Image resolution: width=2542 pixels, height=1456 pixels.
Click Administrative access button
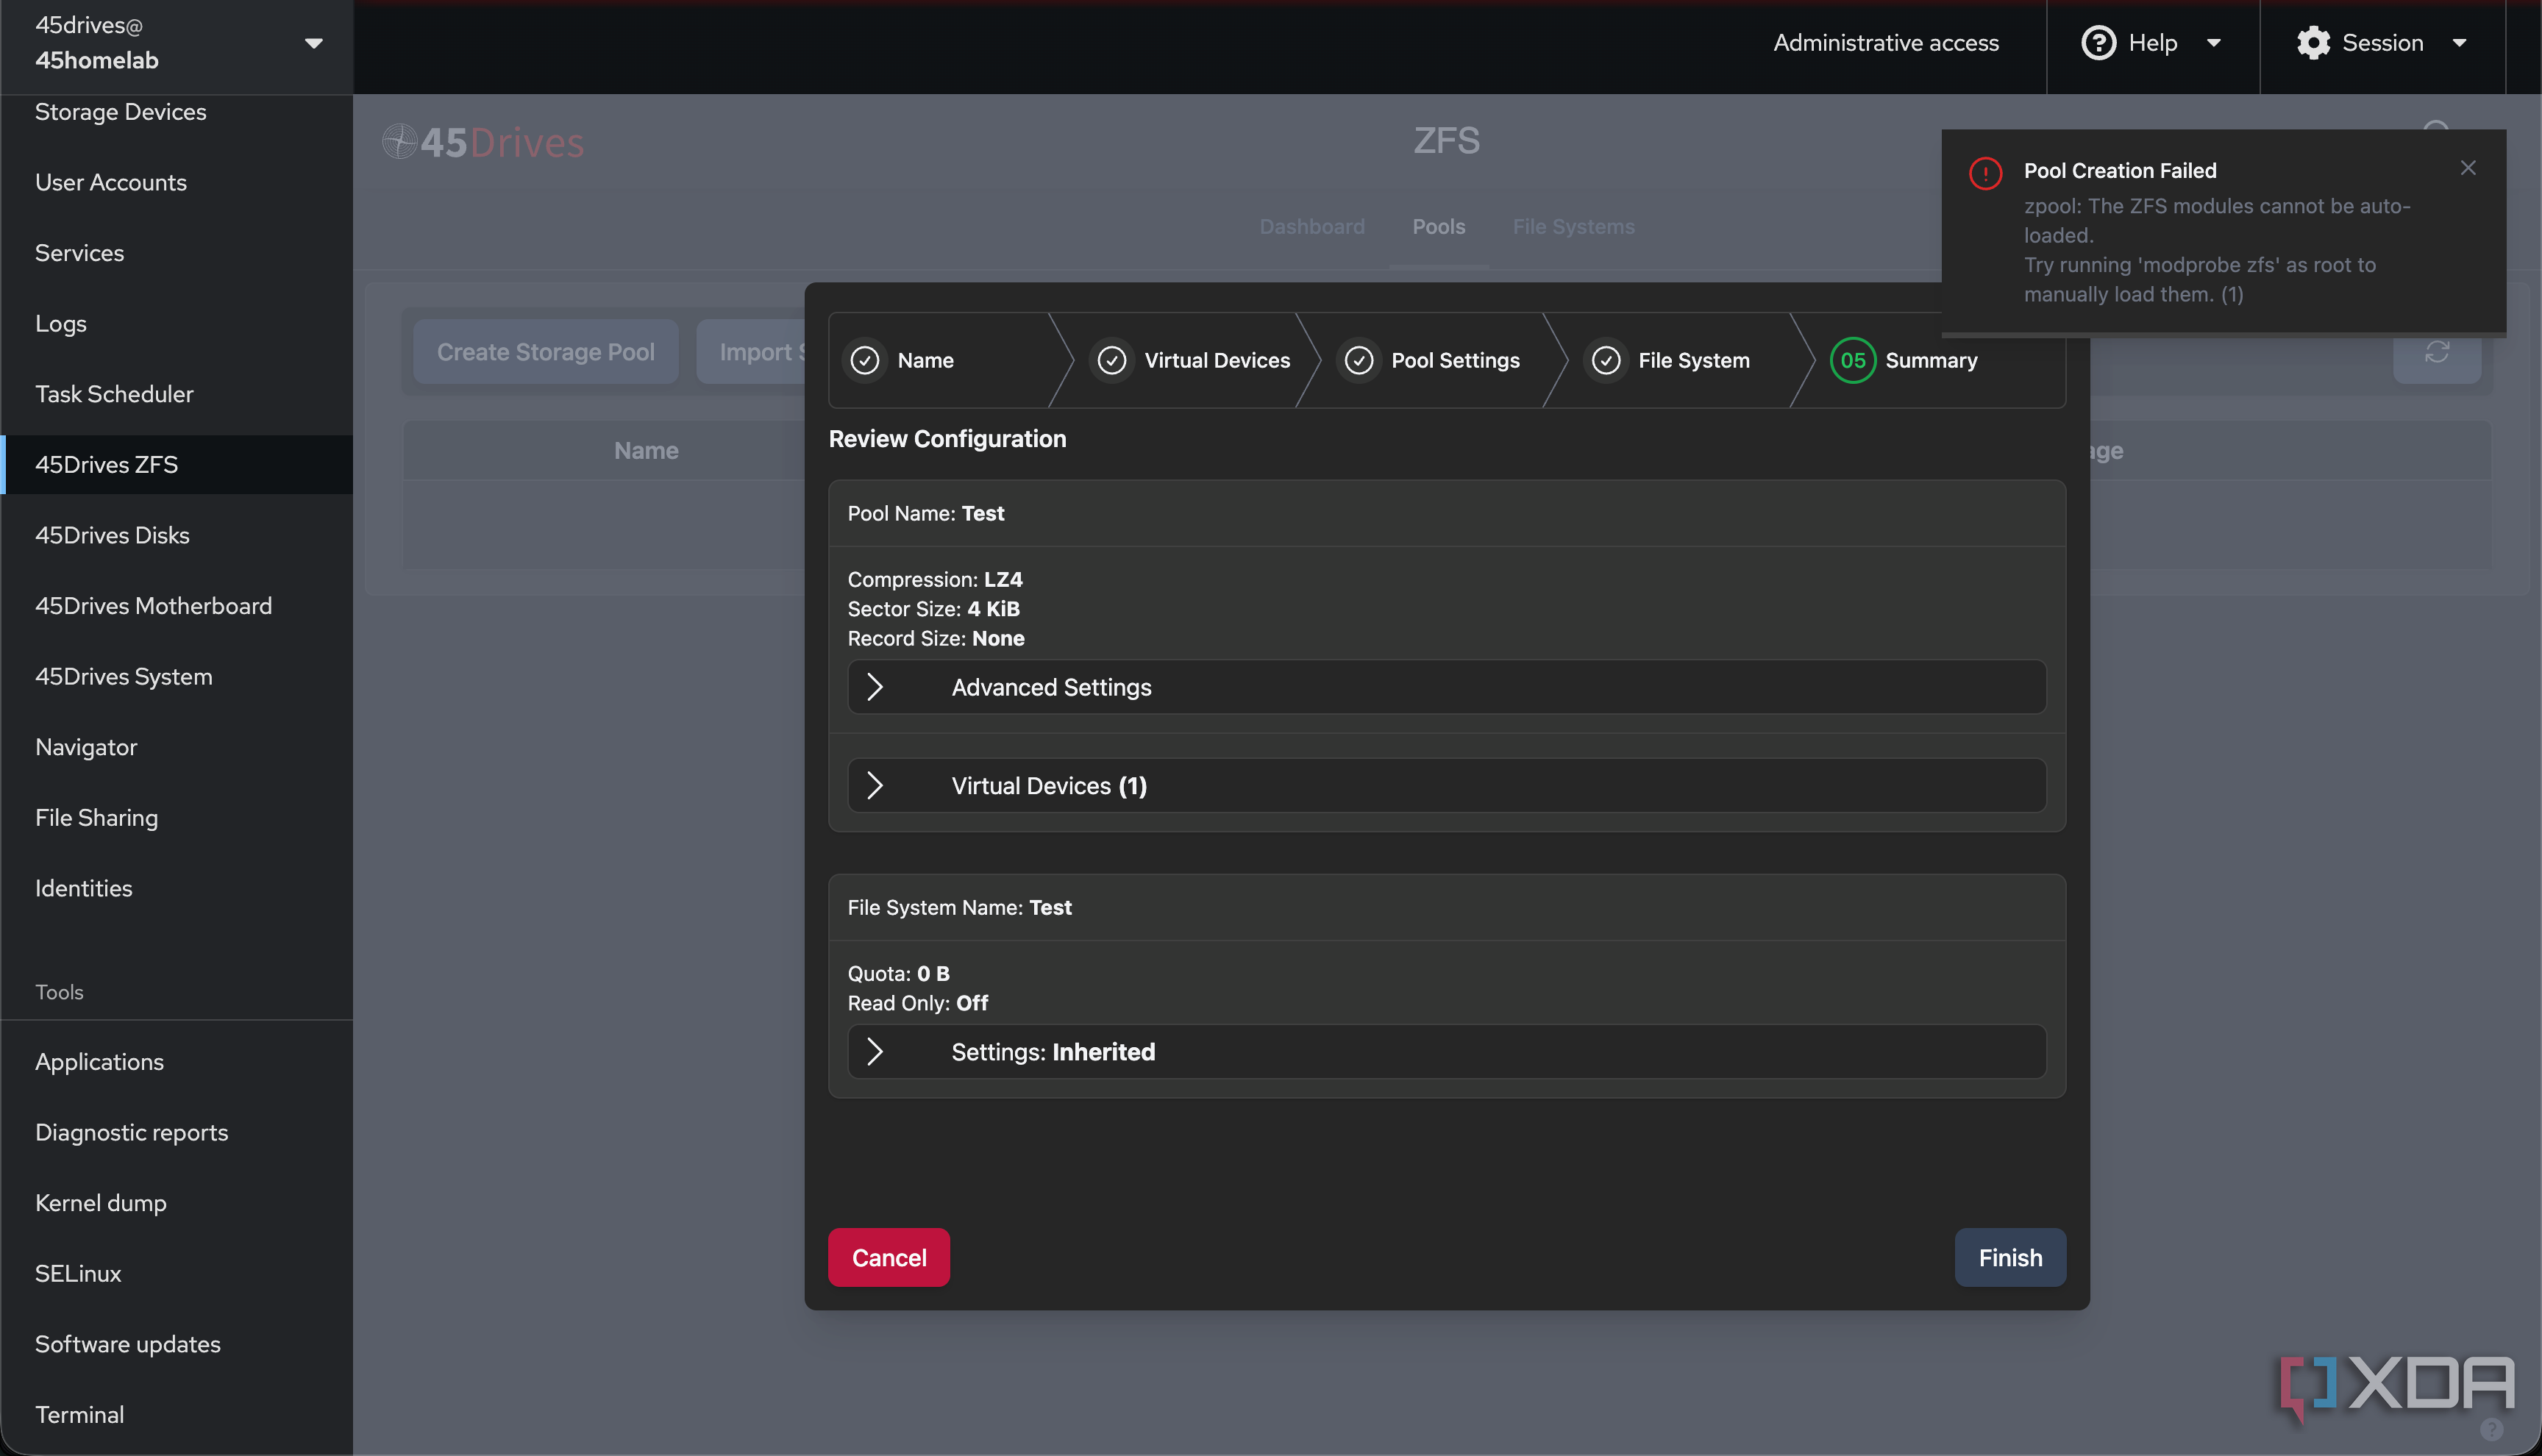[1886, 43]
